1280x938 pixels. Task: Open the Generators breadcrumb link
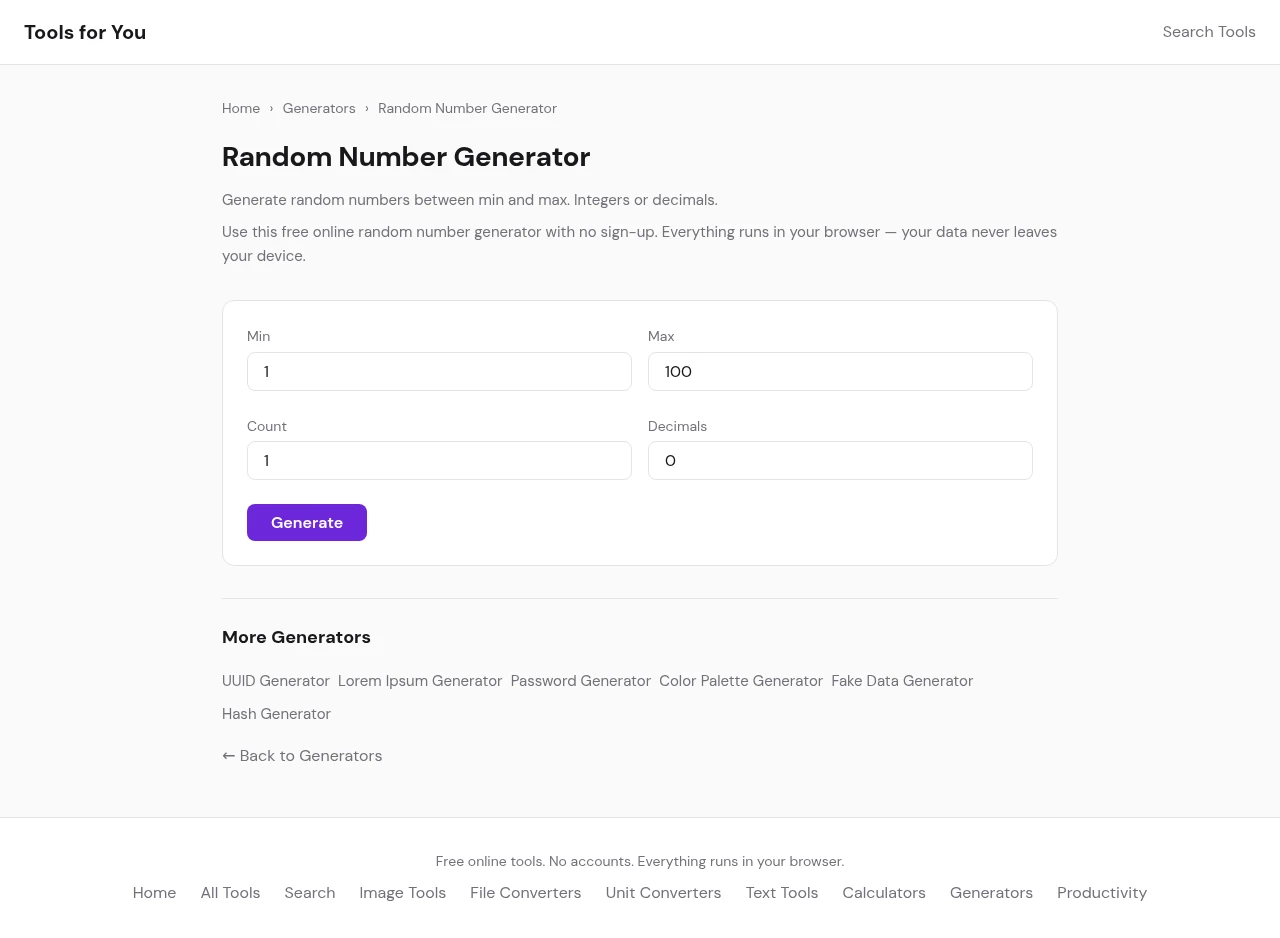tap(319, 108)
